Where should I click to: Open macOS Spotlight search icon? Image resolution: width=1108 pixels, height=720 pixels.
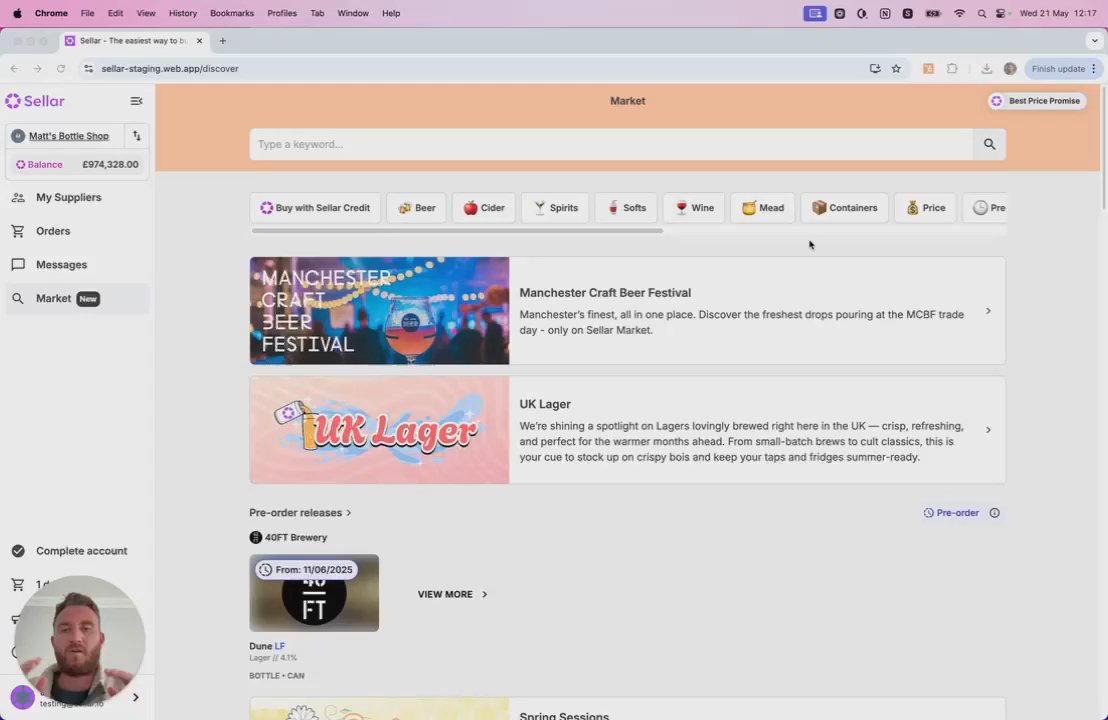[x=982, y=13]
